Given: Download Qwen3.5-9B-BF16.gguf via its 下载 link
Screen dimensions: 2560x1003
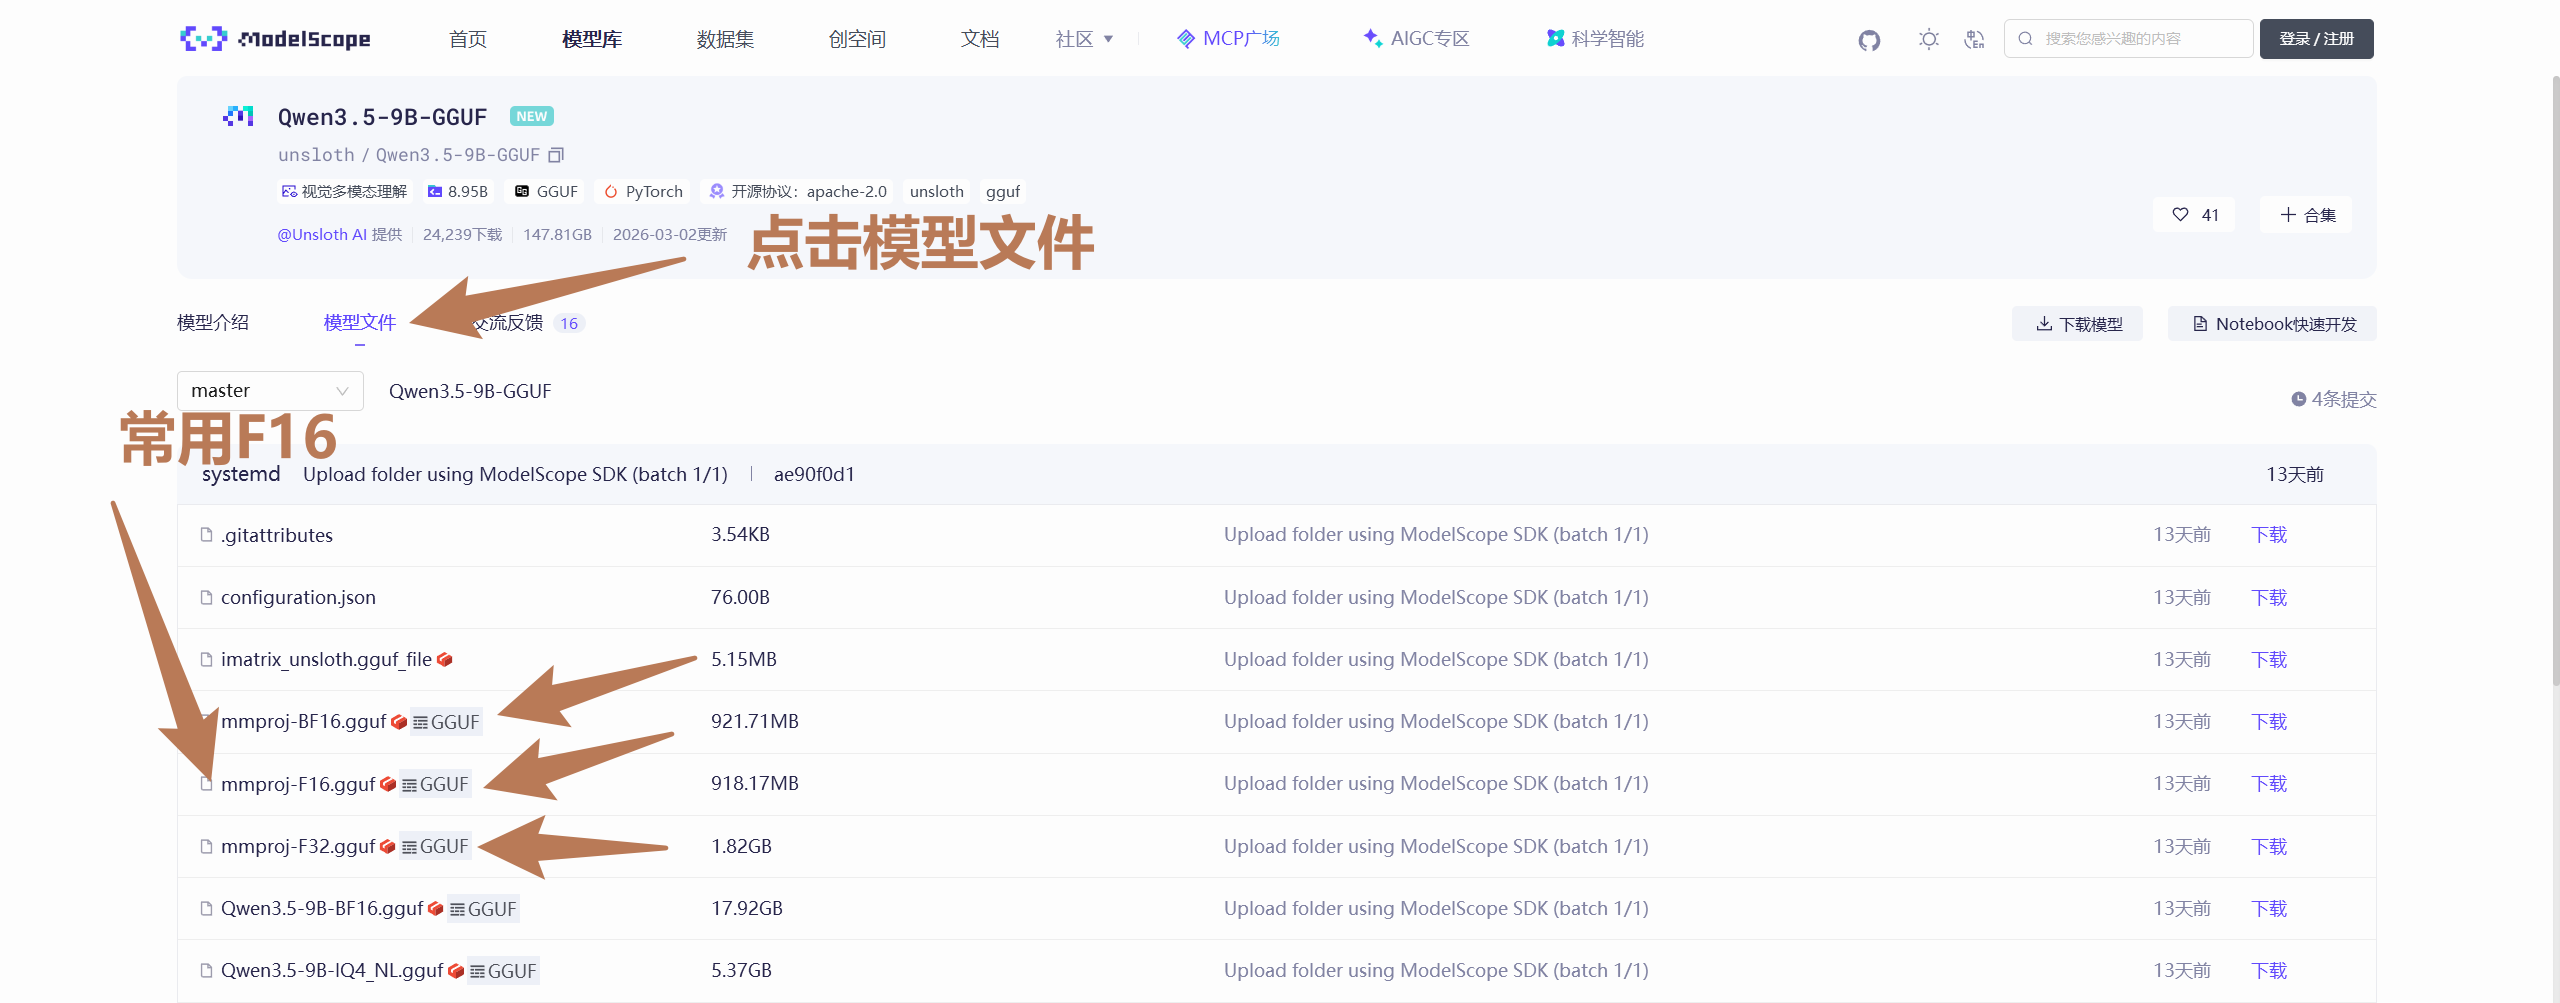Looking at the screenshot, I should tap(2269, 908).
